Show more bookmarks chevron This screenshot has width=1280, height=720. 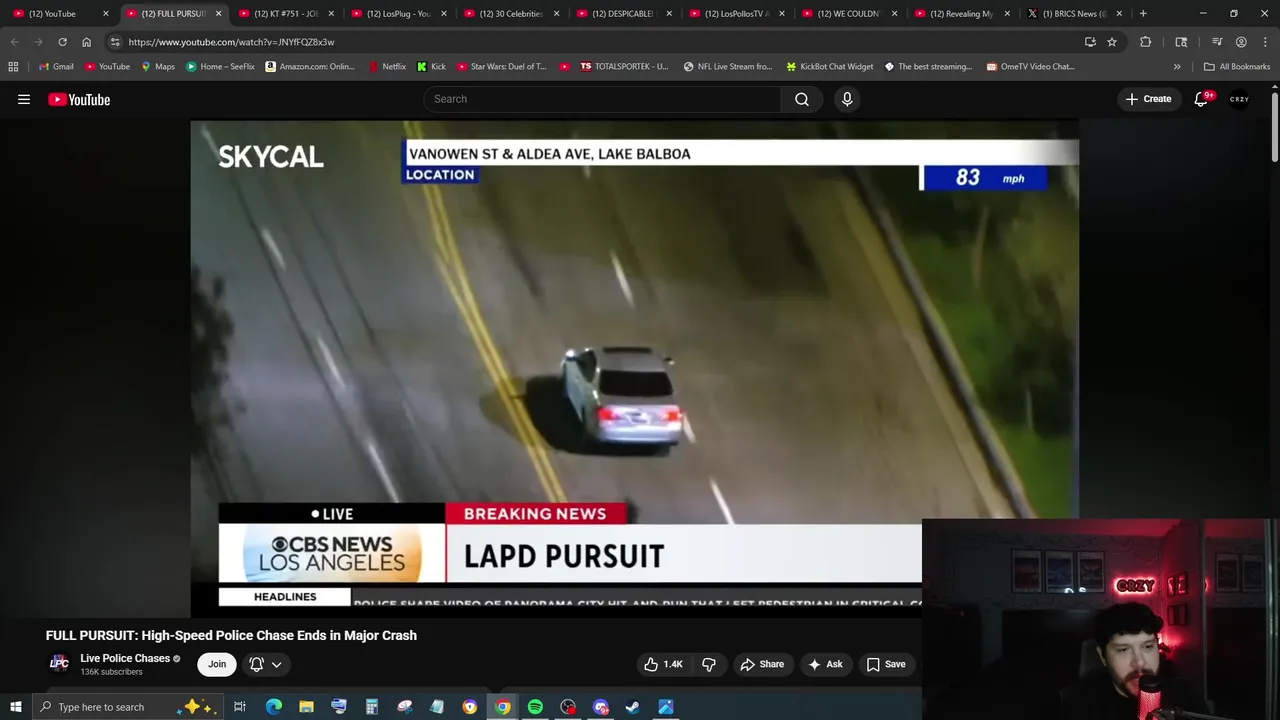coord(1177,67)
